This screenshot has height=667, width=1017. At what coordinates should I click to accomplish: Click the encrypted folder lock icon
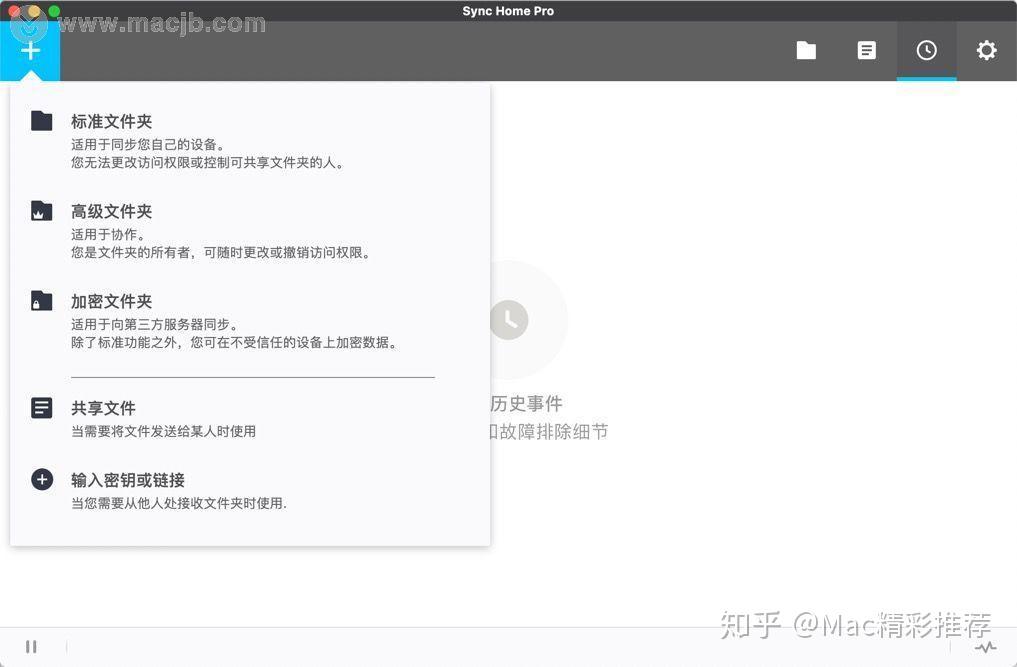tap(41, 300)
